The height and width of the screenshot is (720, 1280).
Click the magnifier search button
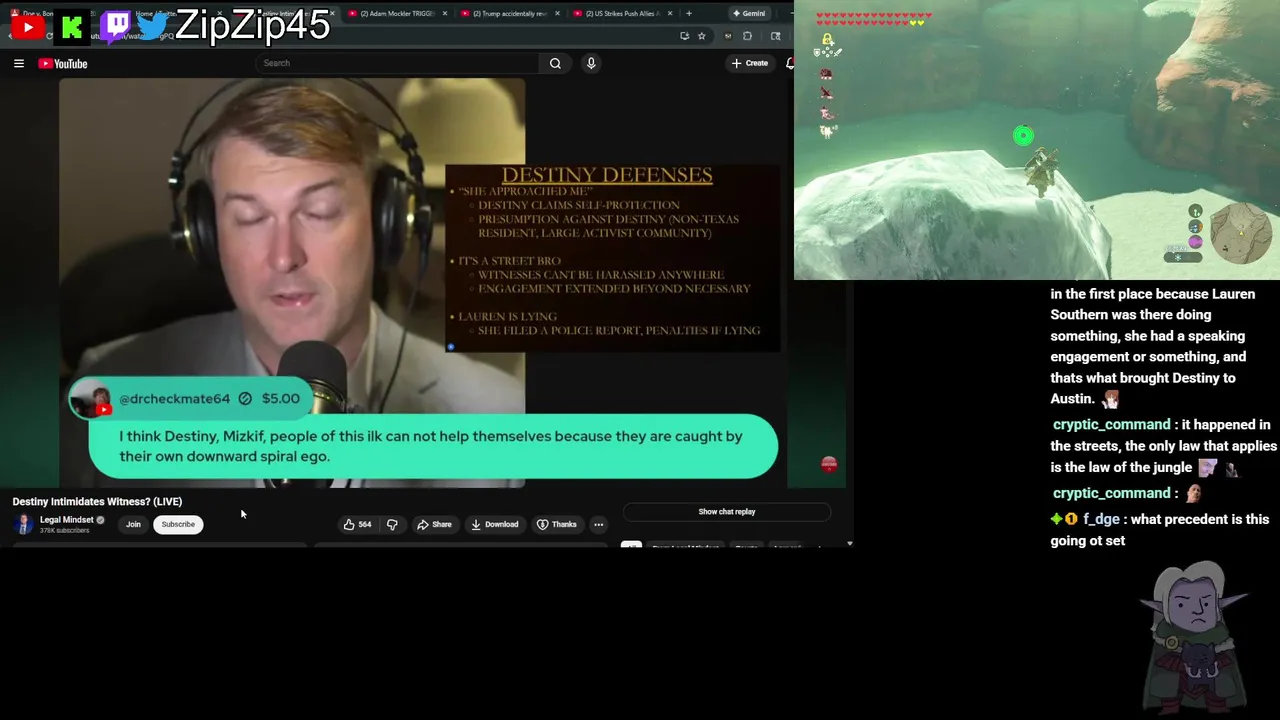555,63
